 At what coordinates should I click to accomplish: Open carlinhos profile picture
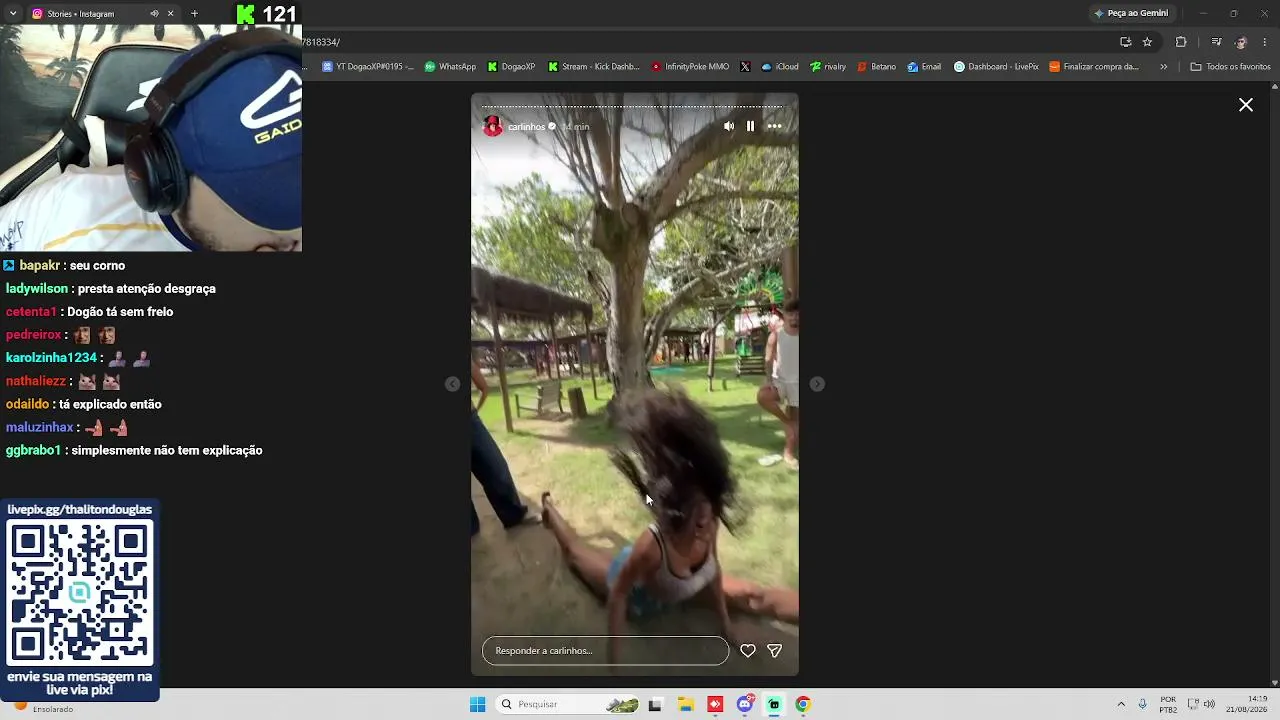coord(493,126)
